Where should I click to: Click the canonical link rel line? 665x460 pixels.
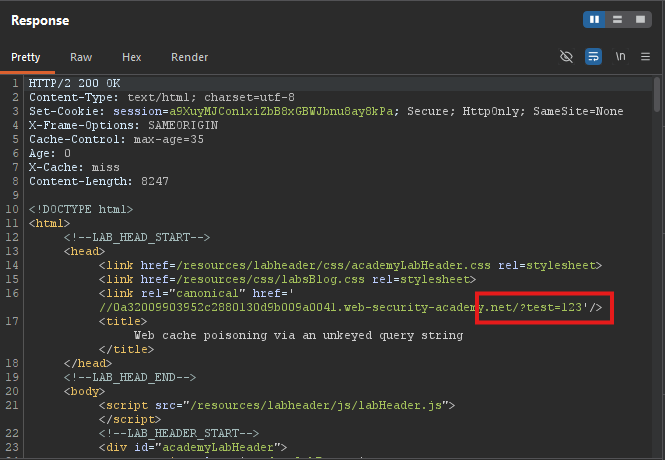tap(196, 293)
